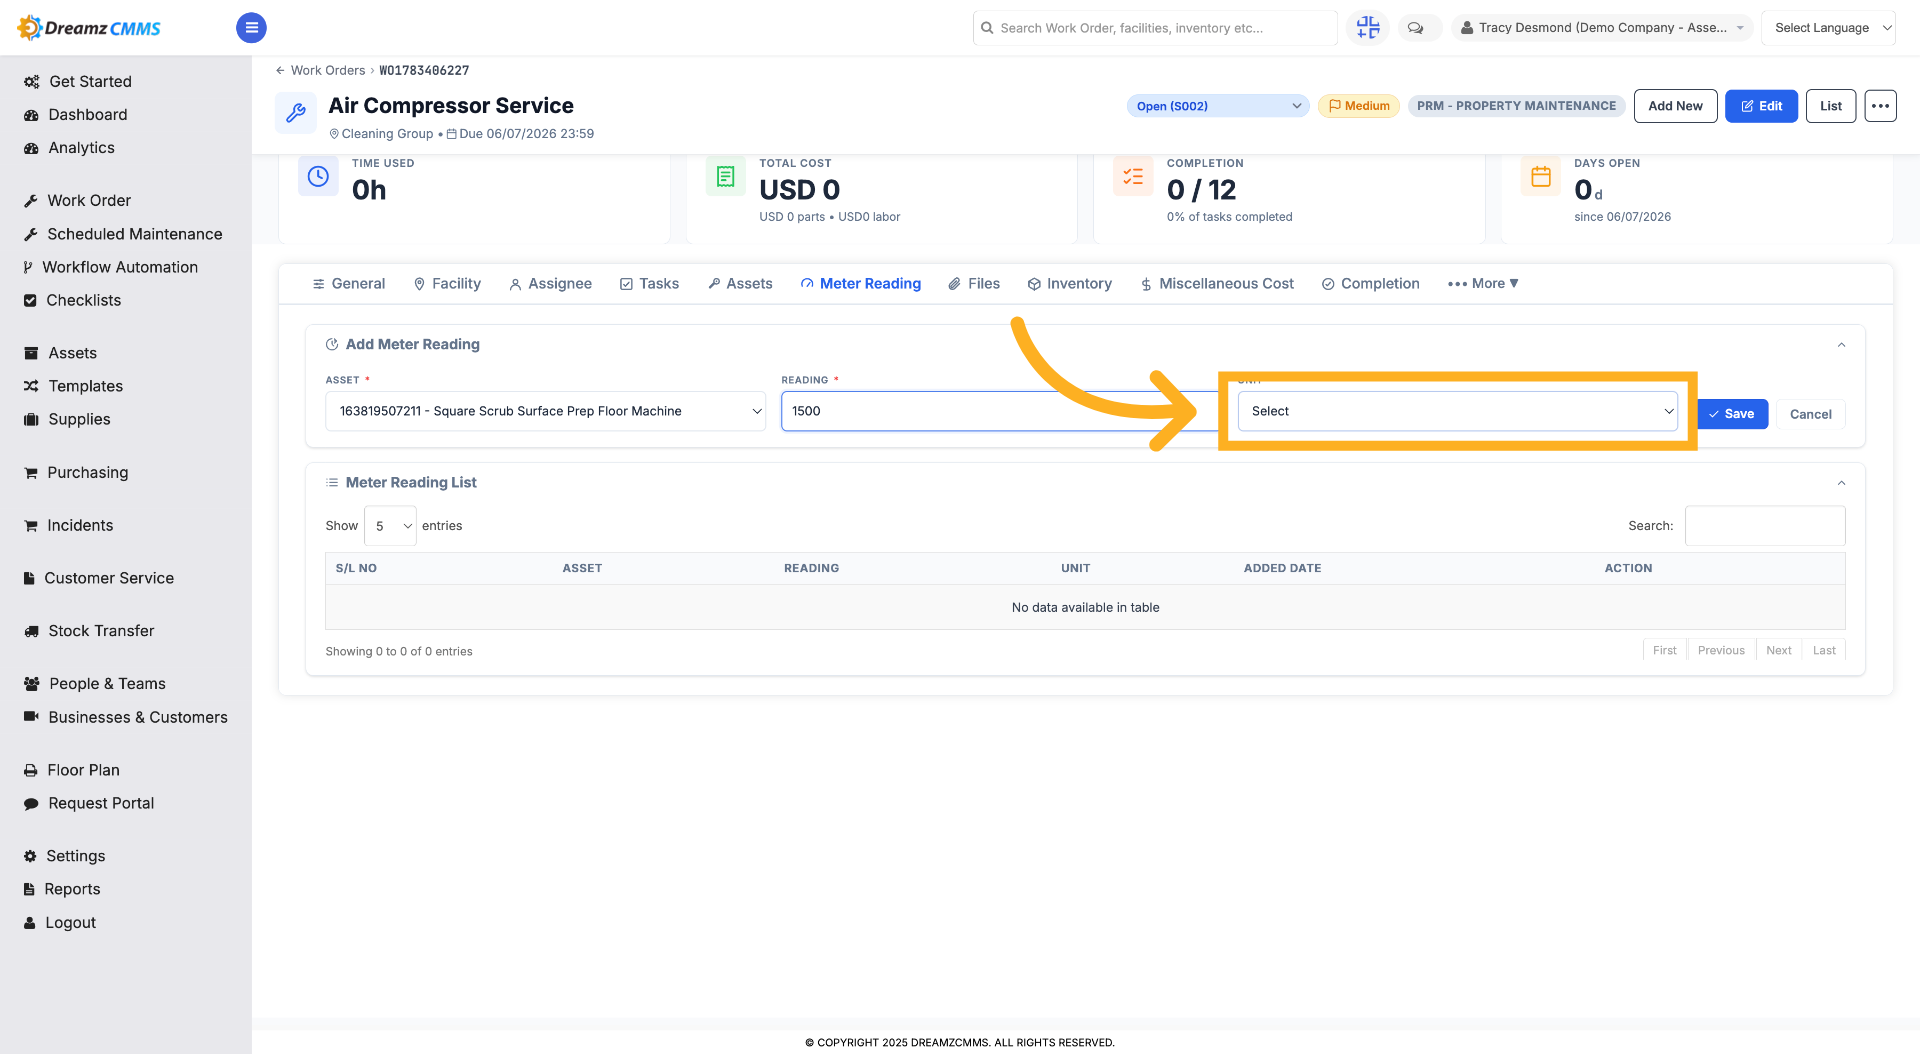Click the wrench work order icon beside title

(296, 113)
